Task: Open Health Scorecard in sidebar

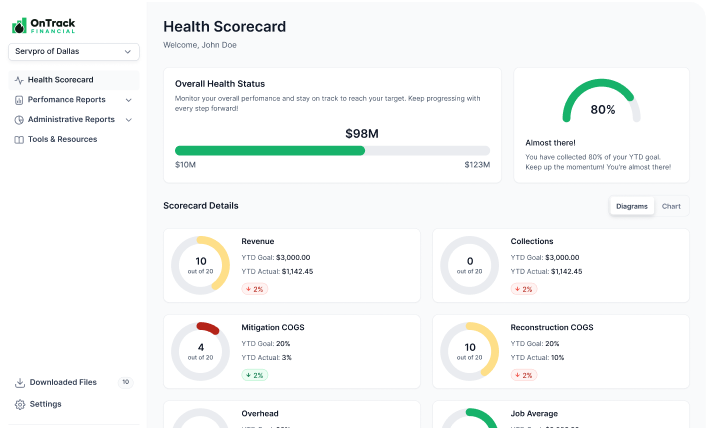Action: (61, 80)
